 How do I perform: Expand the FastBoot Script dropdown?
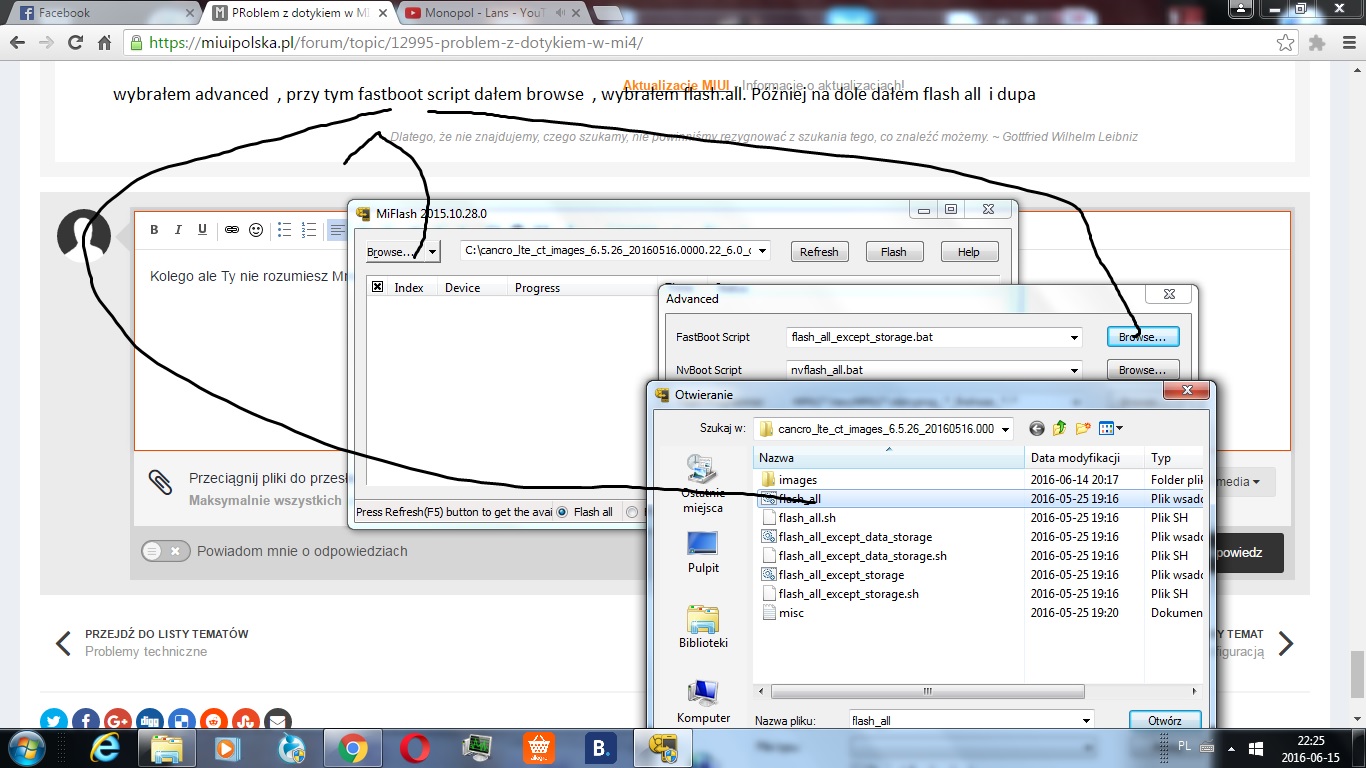(x=1074, y=338)
